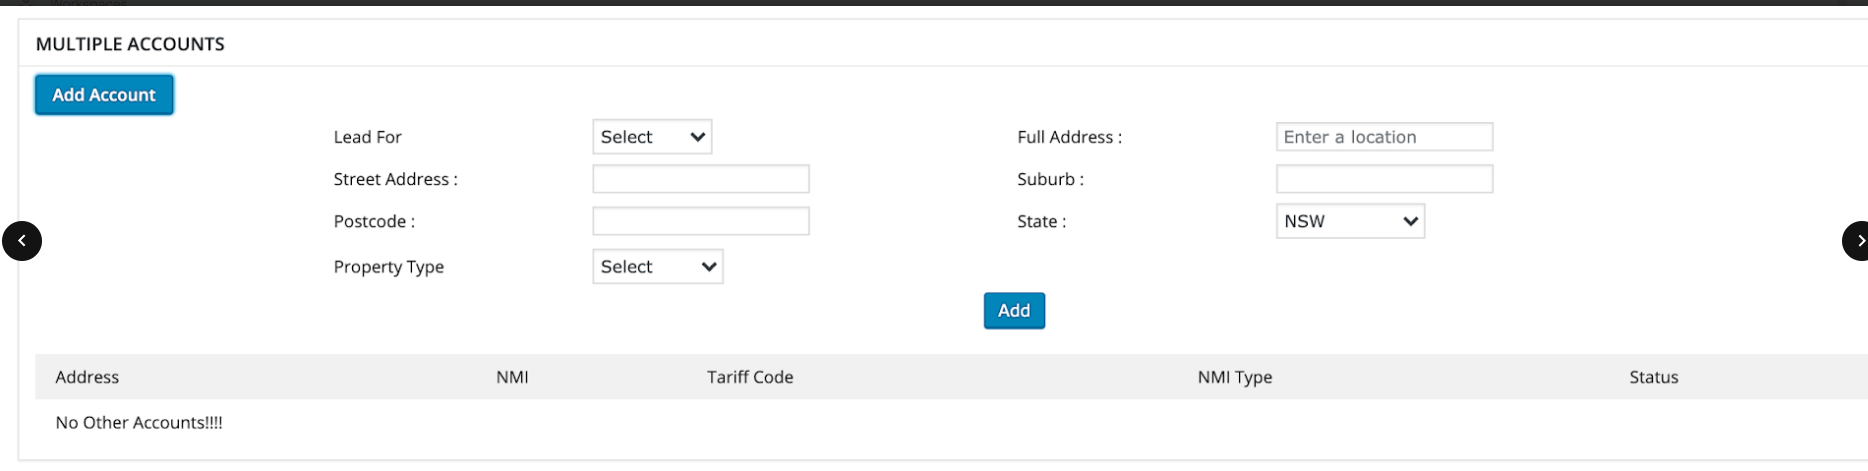Screen dimensions: 1868x471
Task: Click the Status column header
Action: pyautogui.click(x=1654, y=377)
